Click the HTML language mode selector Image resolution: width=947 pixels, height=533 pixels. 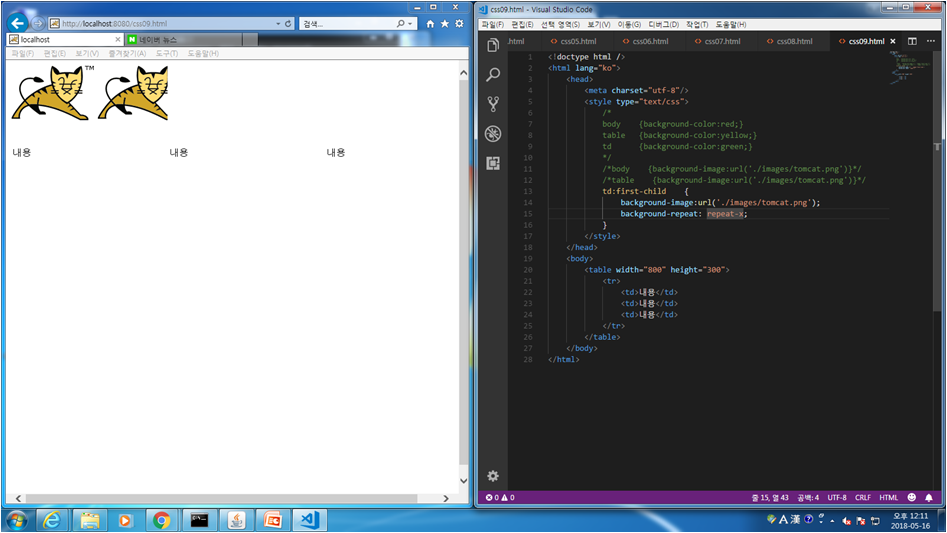[x=888, y=497]
